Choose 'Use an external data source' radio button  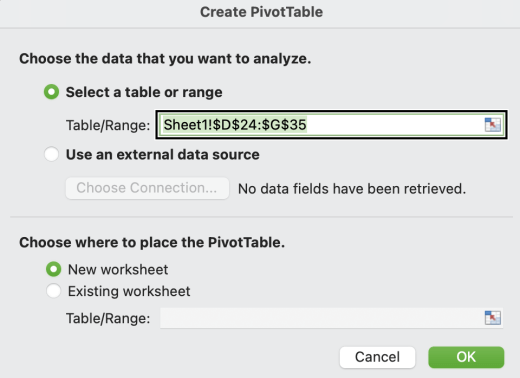pyautogui.click(x=51, y=154)
